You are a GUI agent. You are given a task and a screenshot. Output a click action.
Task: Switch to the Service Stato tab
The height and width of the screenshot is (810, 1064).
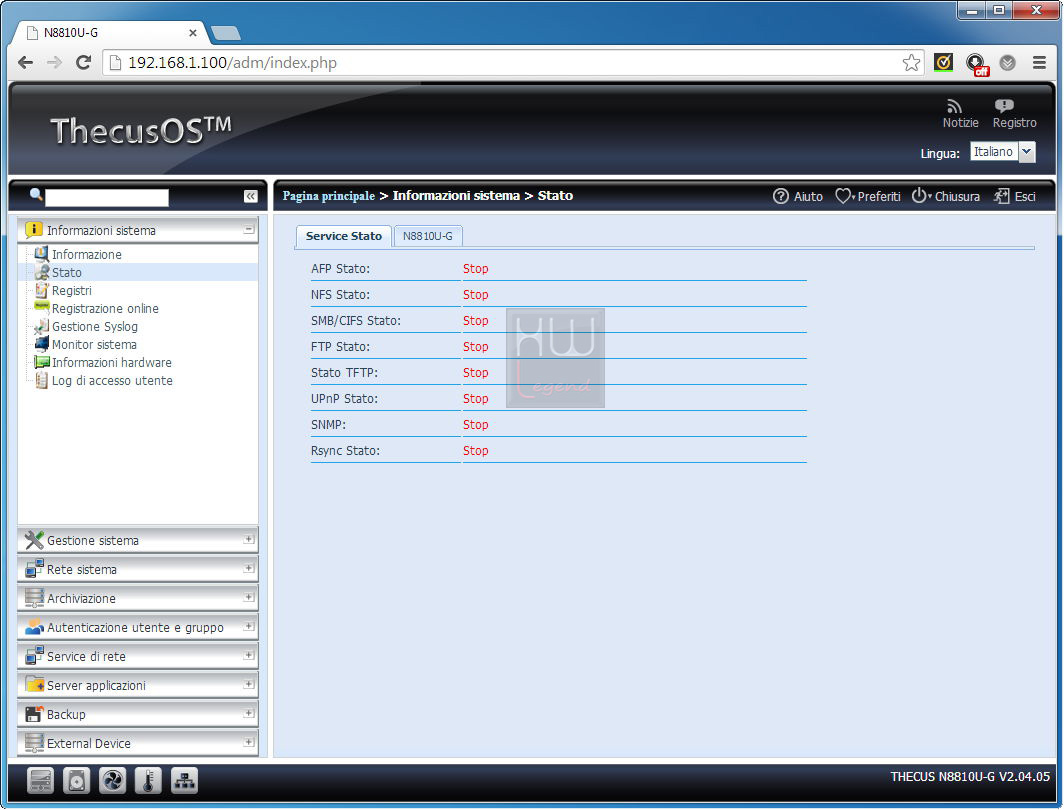(343, 236)
